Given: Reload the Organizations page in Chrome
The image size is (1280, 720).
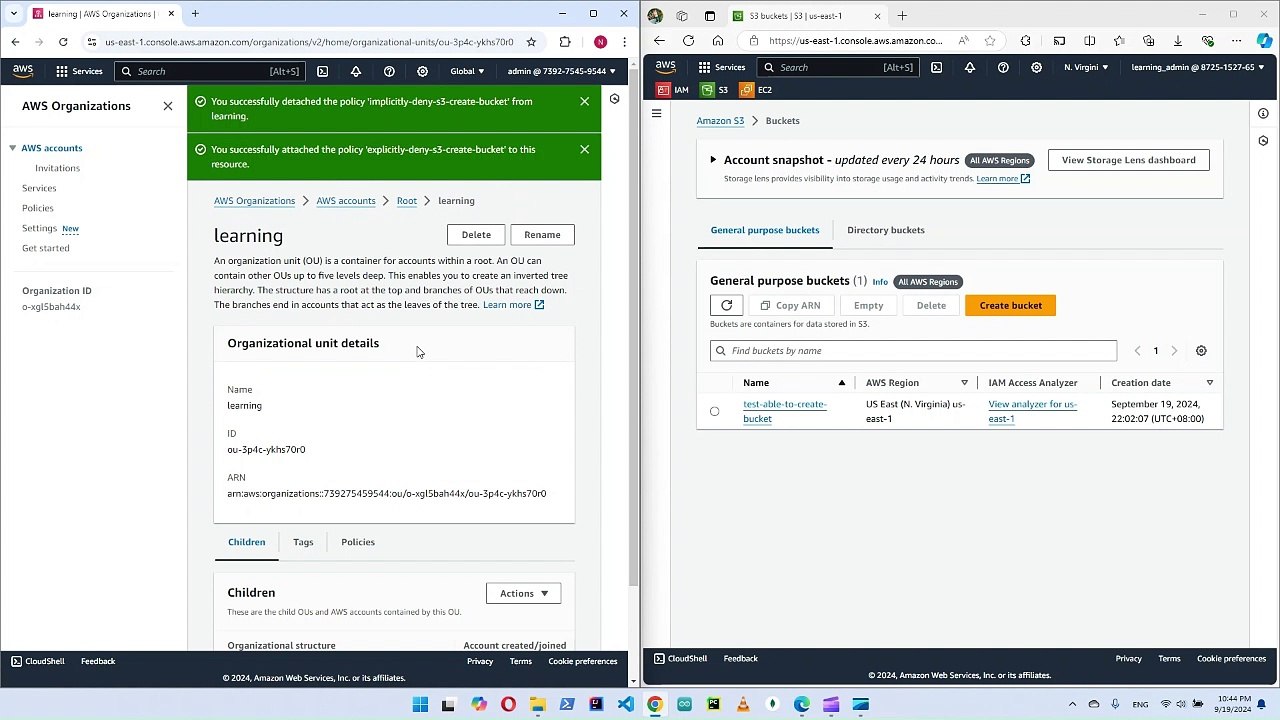Looking at the screenshot, I should tap(63, 42).
